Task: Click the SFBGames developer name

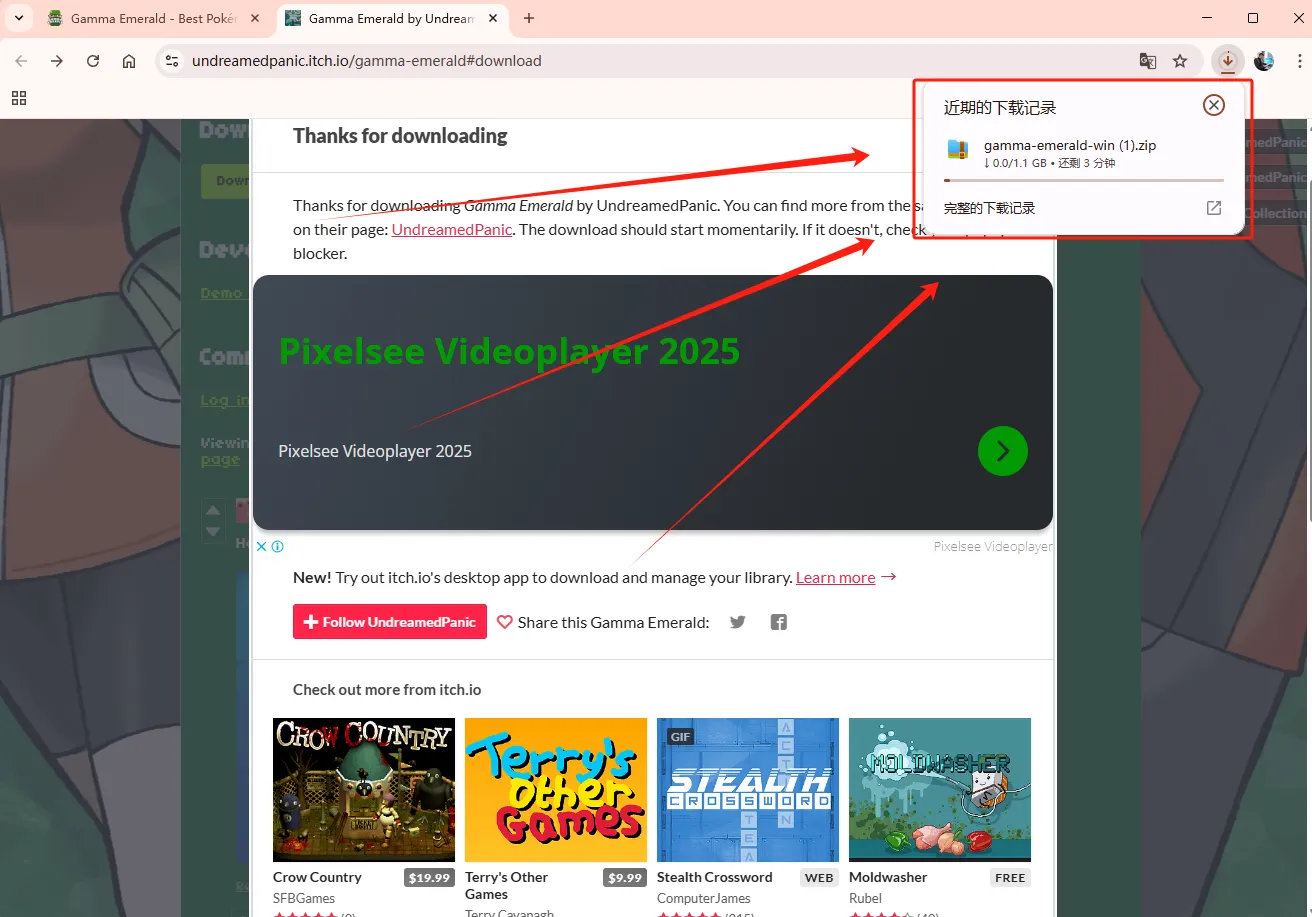Action: coord(304,898)
